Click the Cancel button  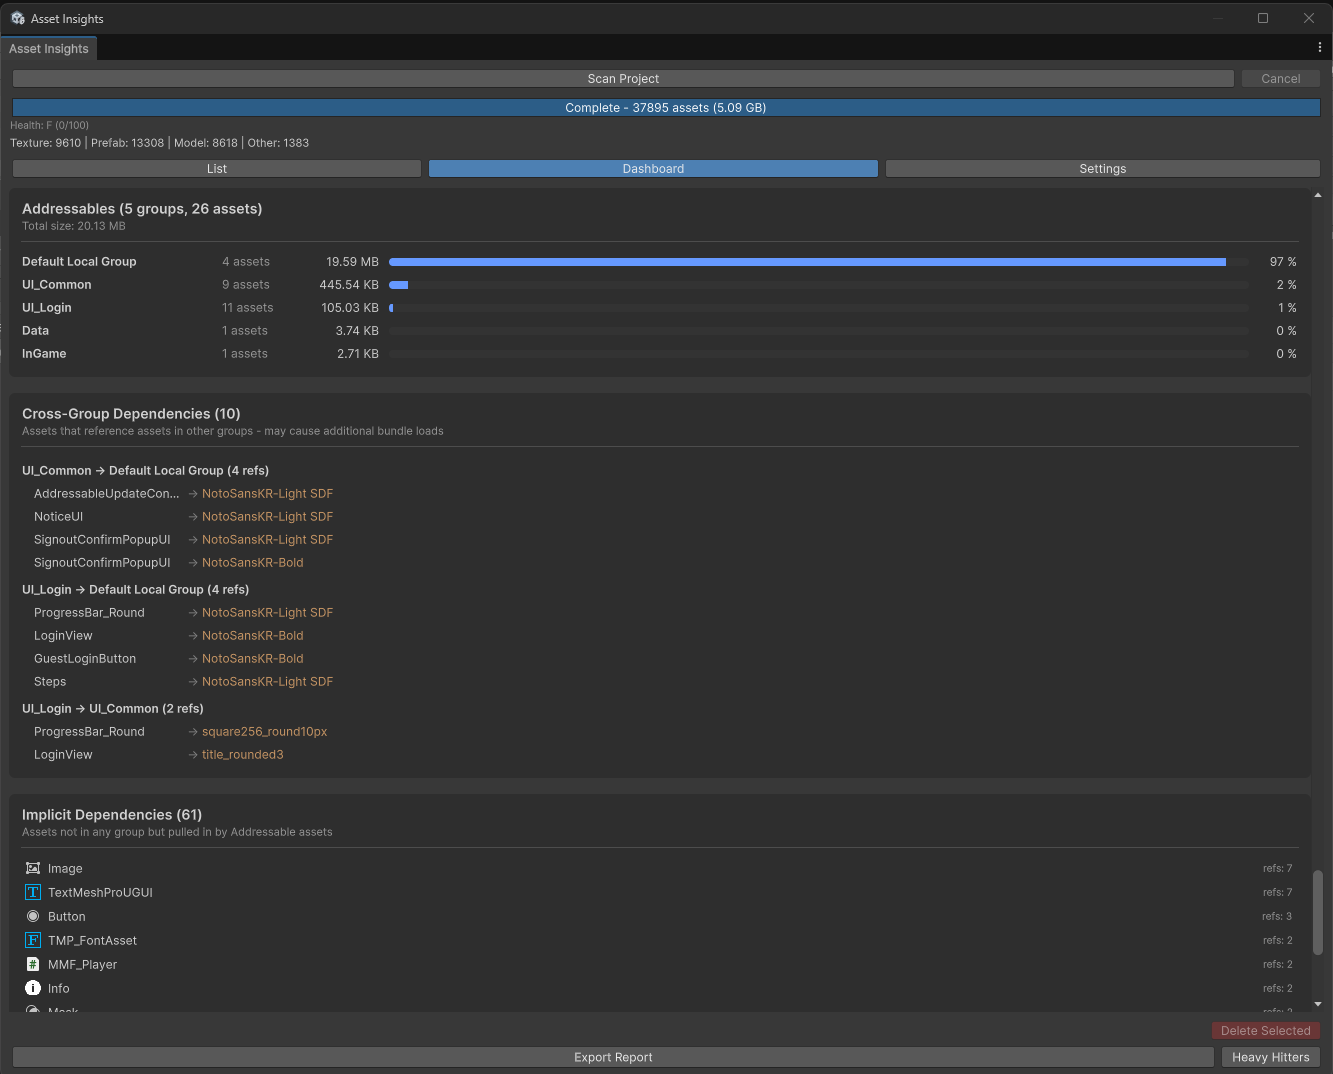[x=1281, y=79]
